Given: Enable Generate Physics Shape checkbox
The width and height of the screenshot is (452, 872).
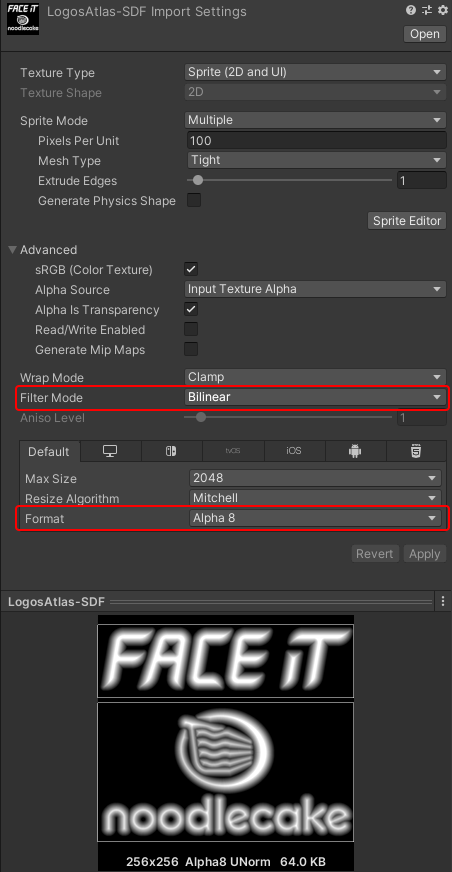Looking at the screenshot, I should [193, 200].
